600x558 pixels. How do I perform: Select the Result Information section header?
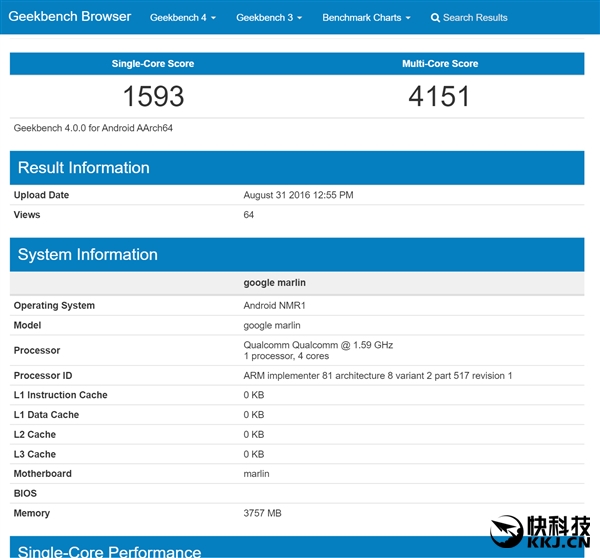tap(84, 168)
